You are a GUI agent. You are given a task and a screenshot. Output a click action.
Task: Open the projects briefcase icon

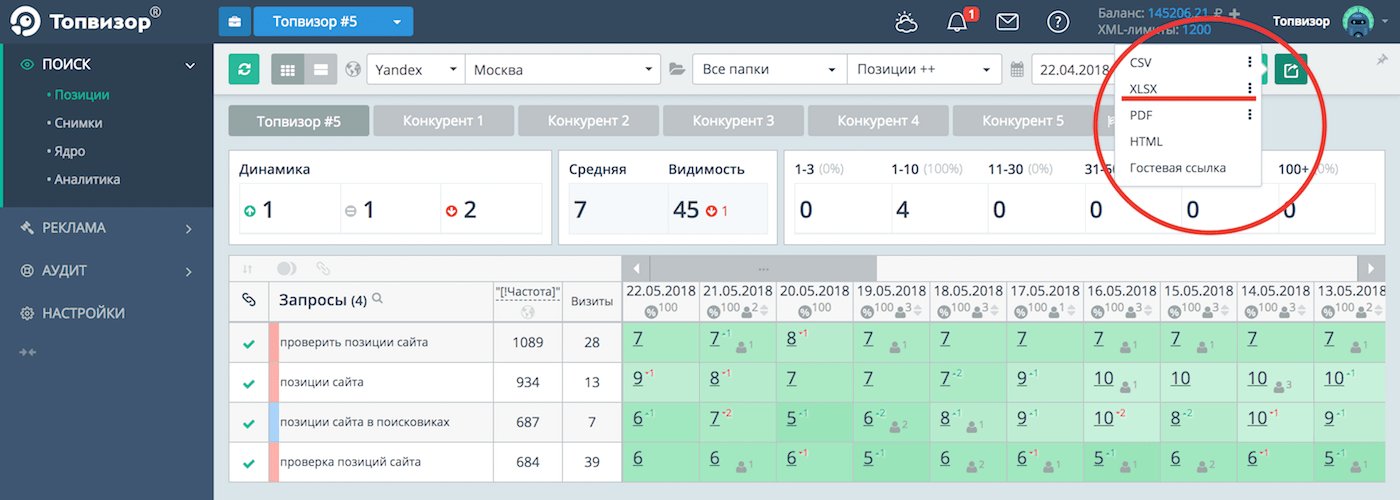(x=234, y=21)
